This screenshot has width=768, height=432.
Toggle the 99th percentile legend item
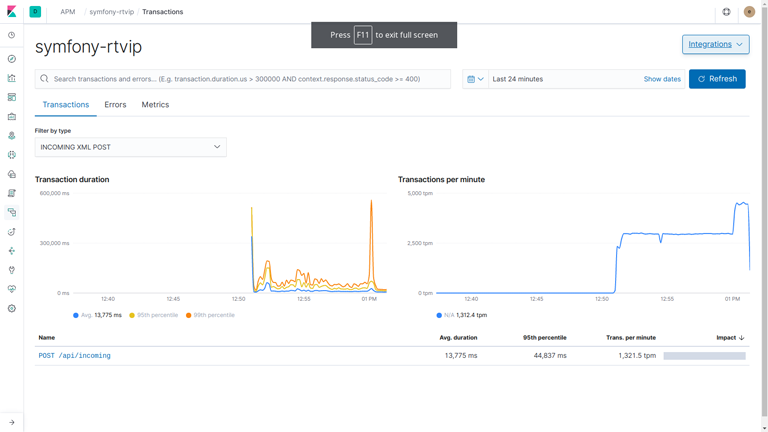210,315
